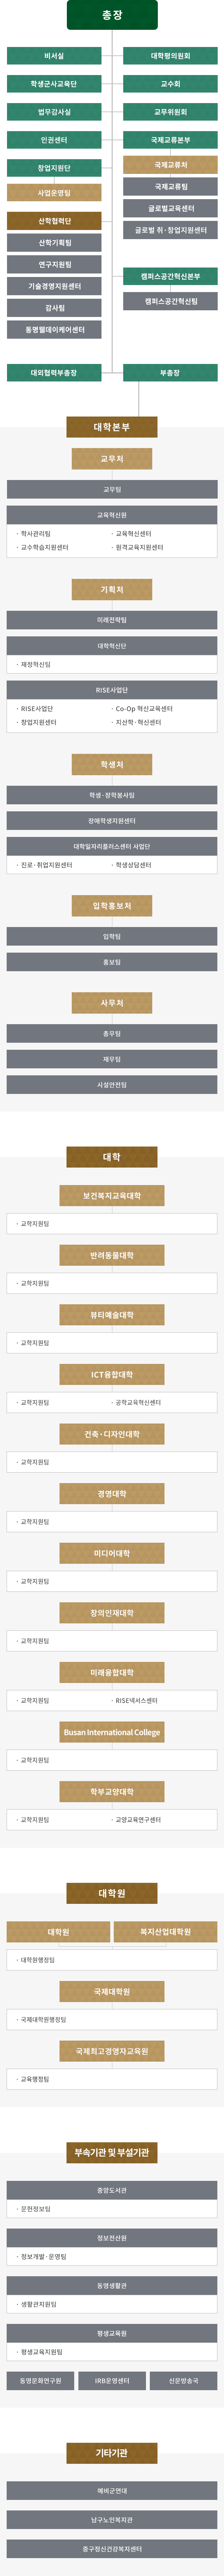Viewport: 224px width, 2576px height.
Task: Select the 신문방송국 box
Action: (x=183, y=2381)
